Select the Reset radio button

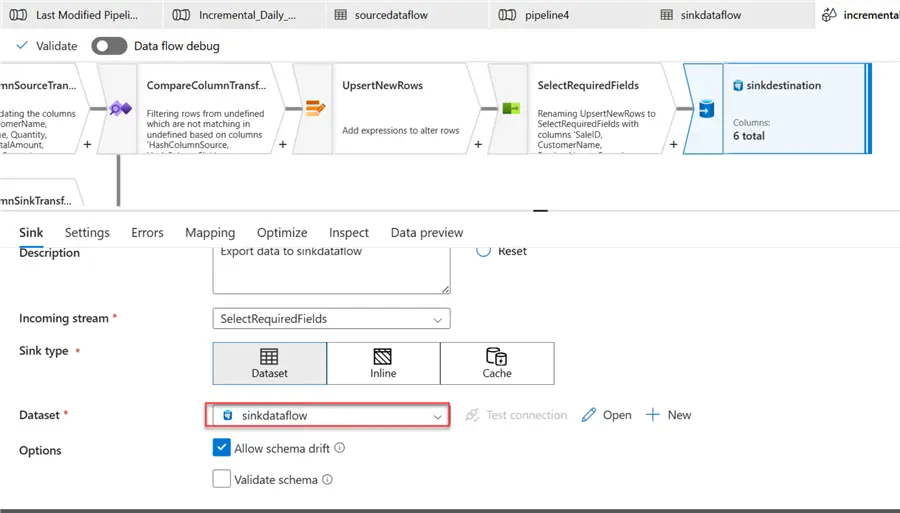[483, 251]
